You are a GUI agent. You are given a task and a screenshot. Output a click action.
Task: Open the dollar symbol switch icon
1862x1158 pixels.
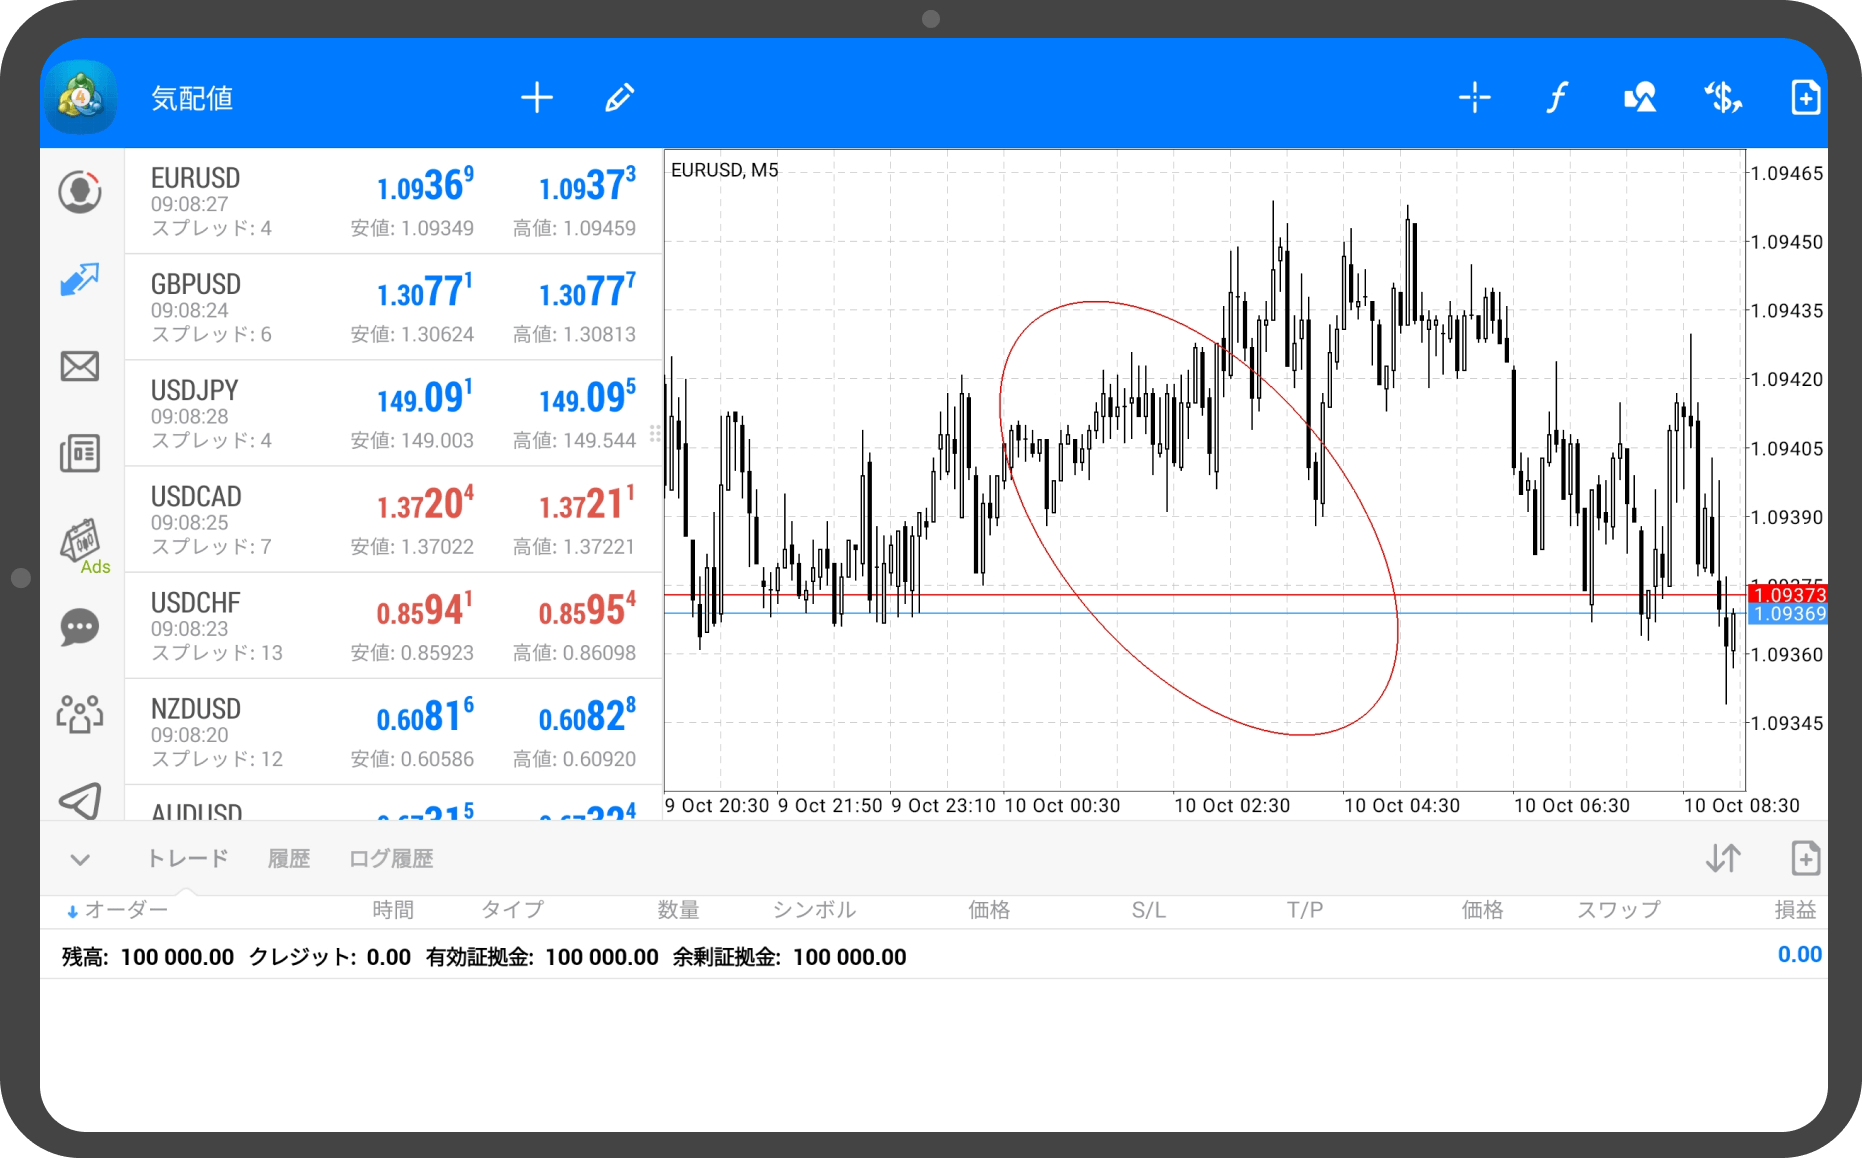point(1722,98)
